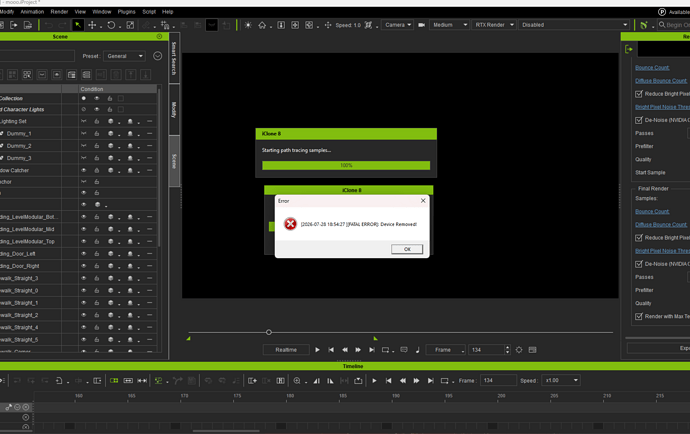Open the timeline Speed x1.00 dropdown
690x434 pixels.
[x=562, y=380]
